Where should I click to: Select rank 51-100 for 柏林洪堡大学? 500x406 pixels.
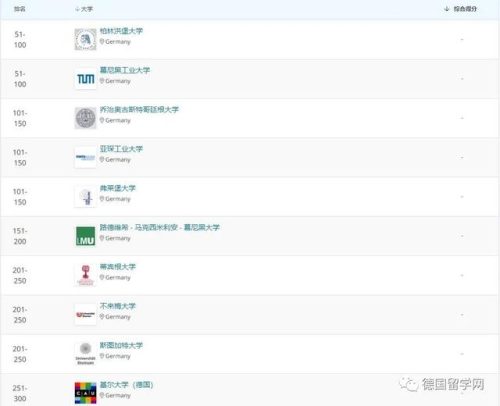click(x=20, y=40)
